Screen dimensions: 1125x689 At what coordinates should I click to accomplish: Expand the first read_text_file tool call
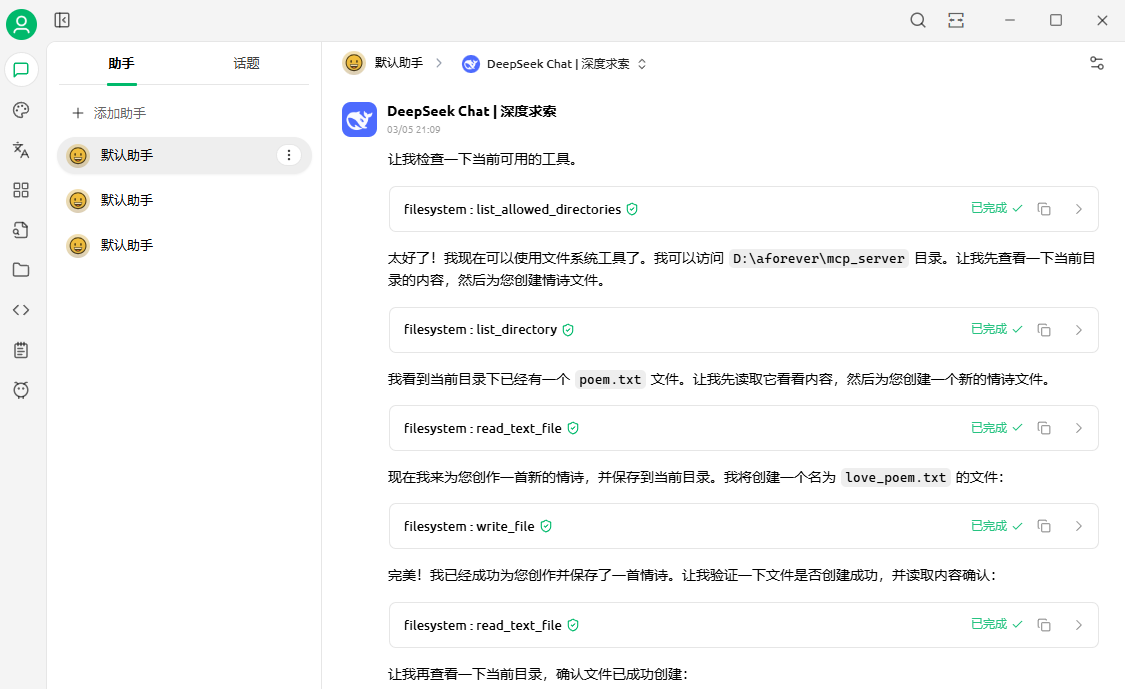click(x=1078, y=428)
